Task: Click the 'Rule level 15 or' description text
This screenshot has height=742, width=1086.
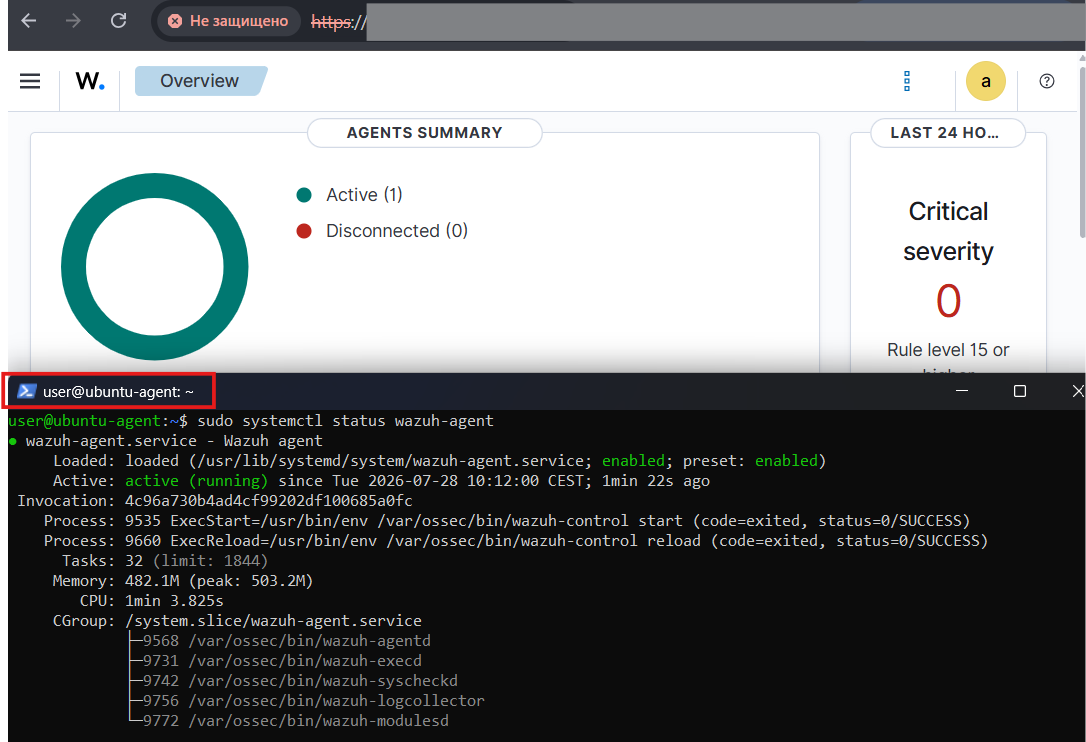Action: click(x=948, y=350)
